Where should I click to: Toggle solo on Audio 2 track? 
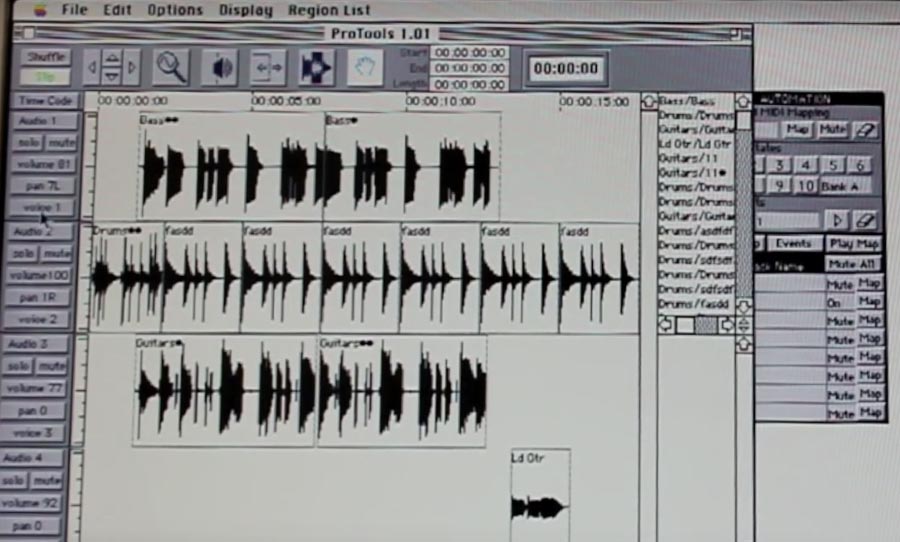[24, 253]
